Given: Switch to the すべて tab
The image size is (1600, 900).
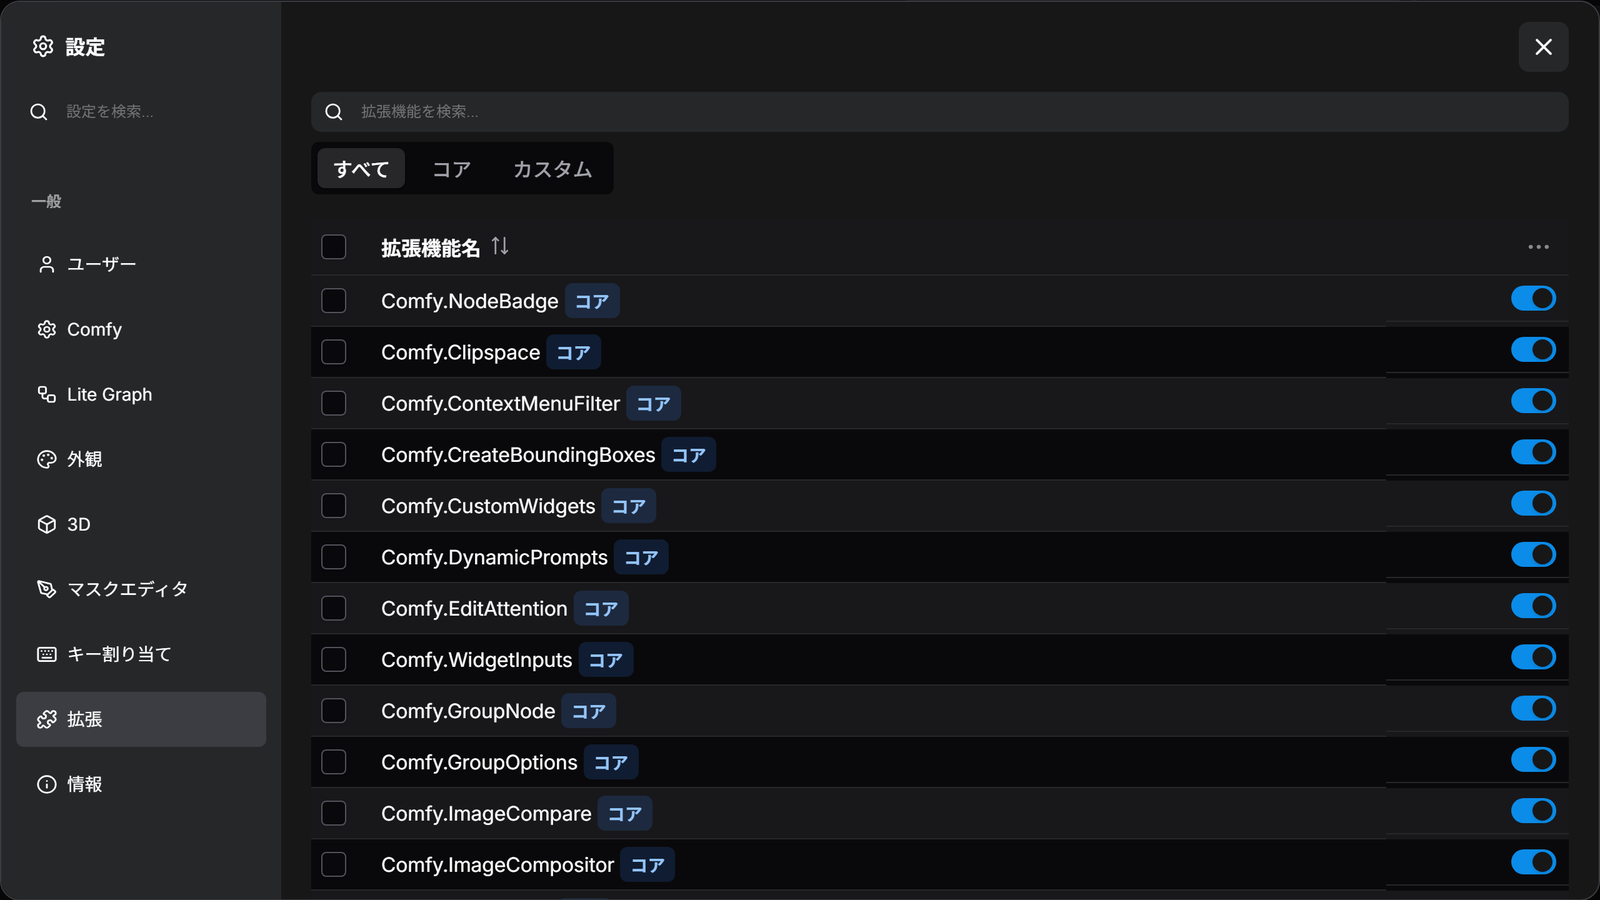Looking at the screenshot, I should [361, 168].
